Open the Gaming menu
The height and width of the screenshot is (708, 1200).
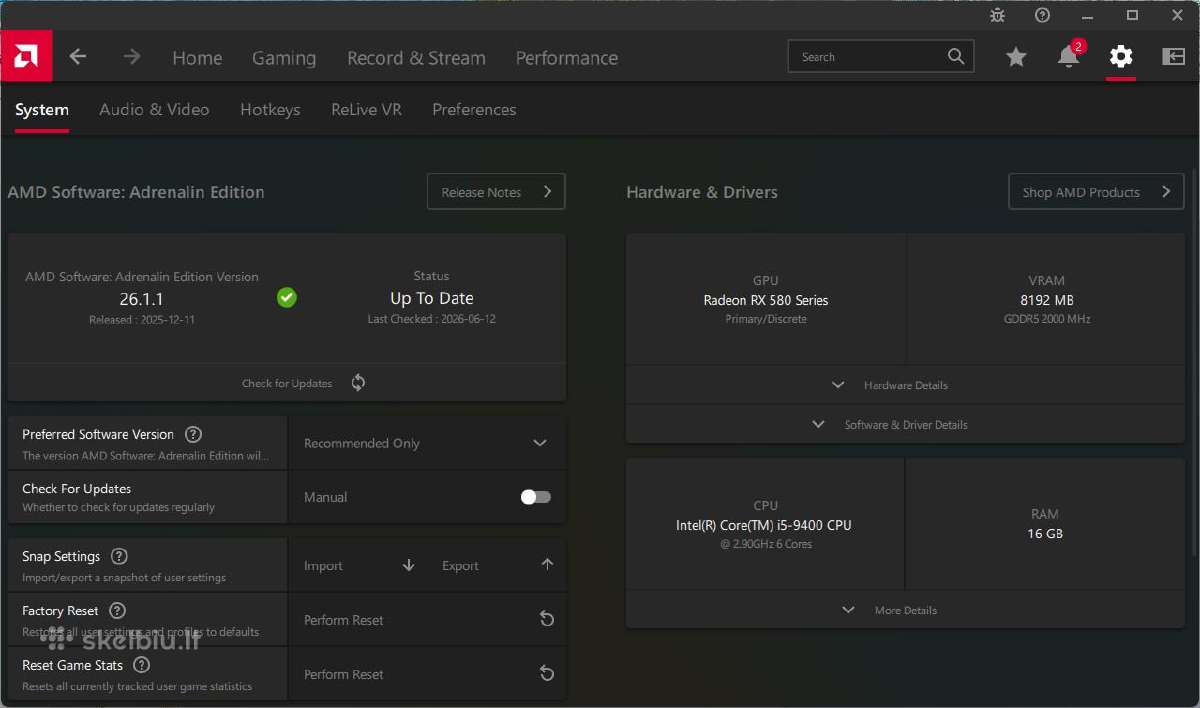coord(284,58)
